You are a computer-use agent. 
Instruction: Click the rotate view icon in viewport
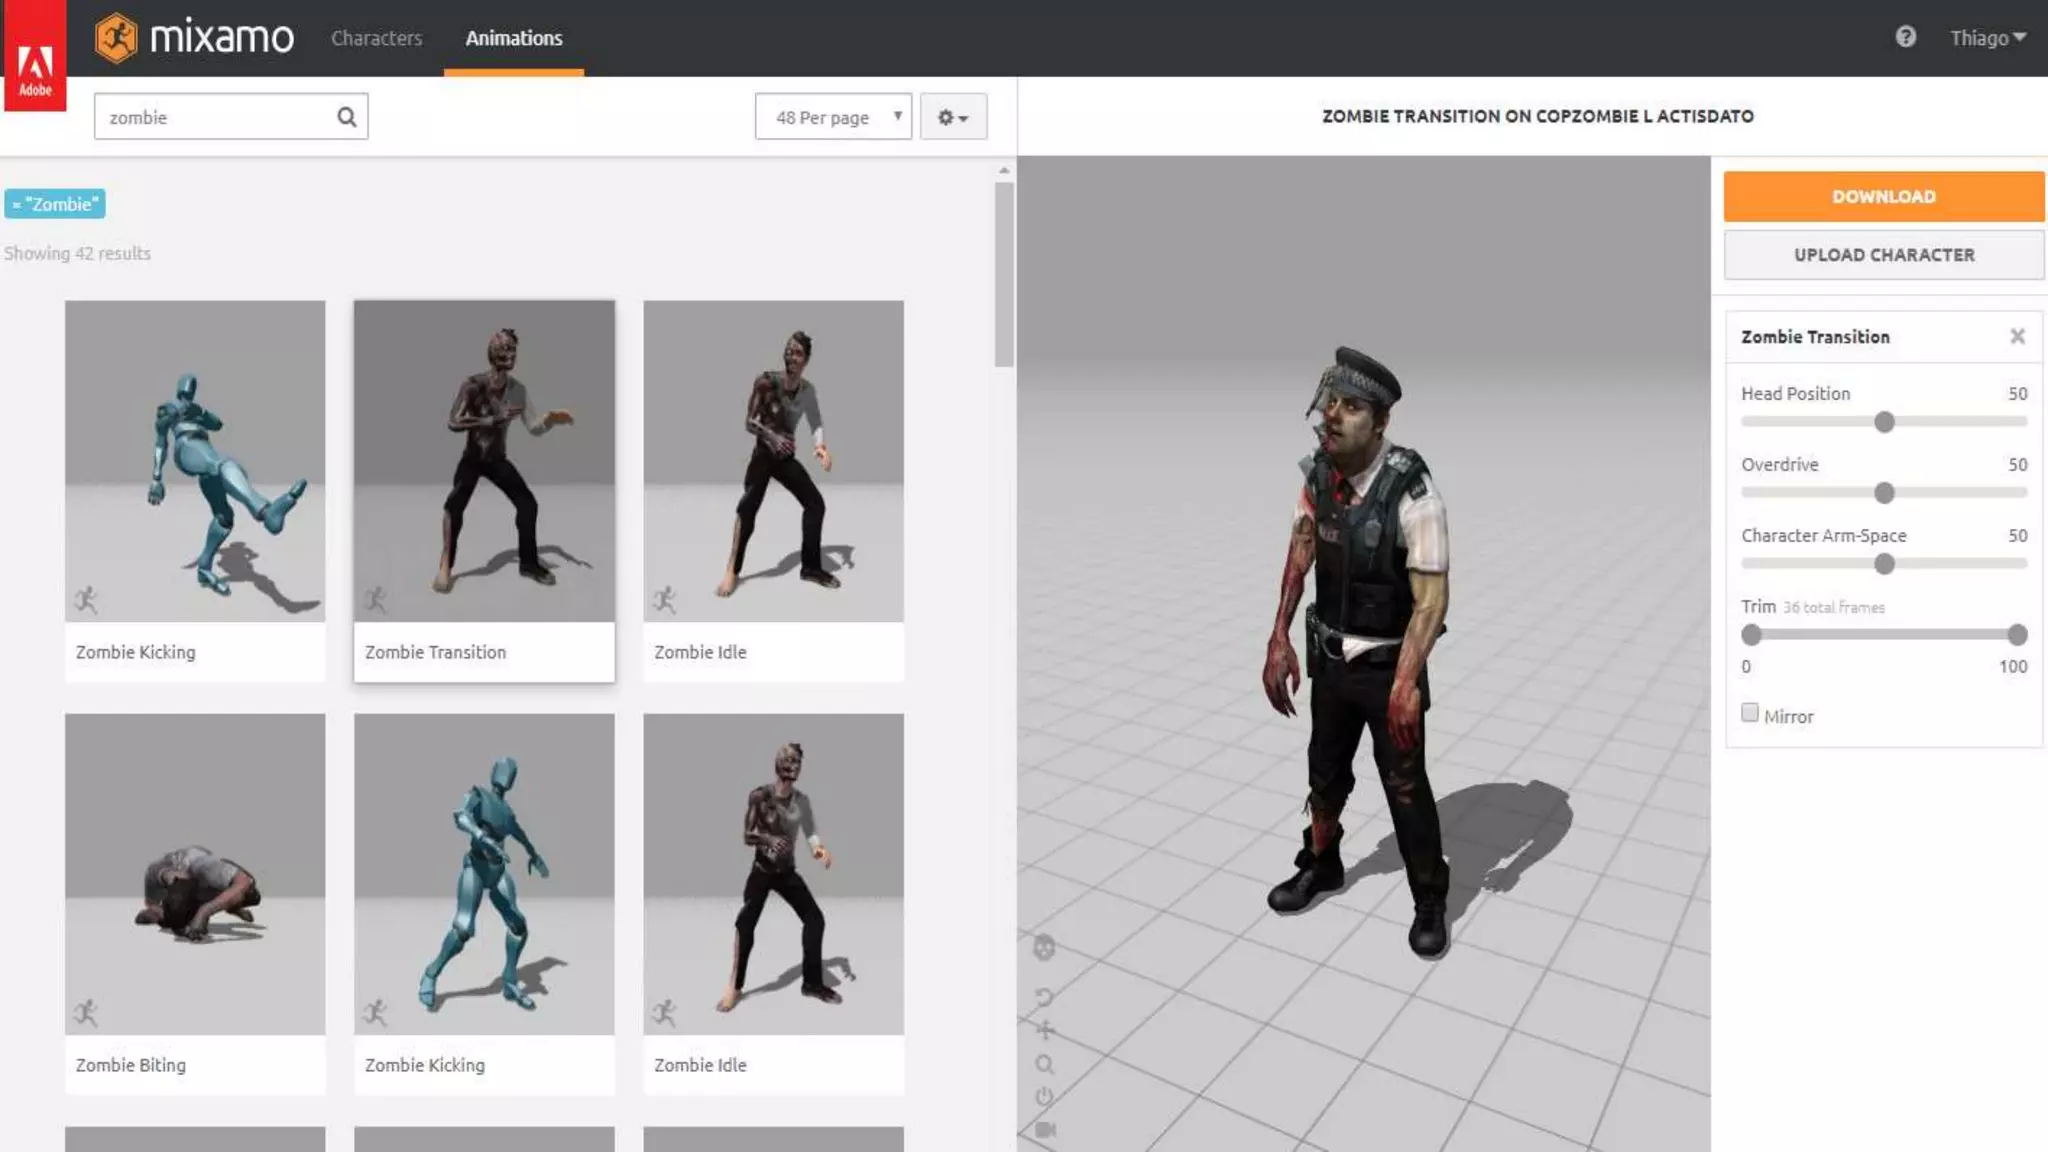pos(1044,997)
